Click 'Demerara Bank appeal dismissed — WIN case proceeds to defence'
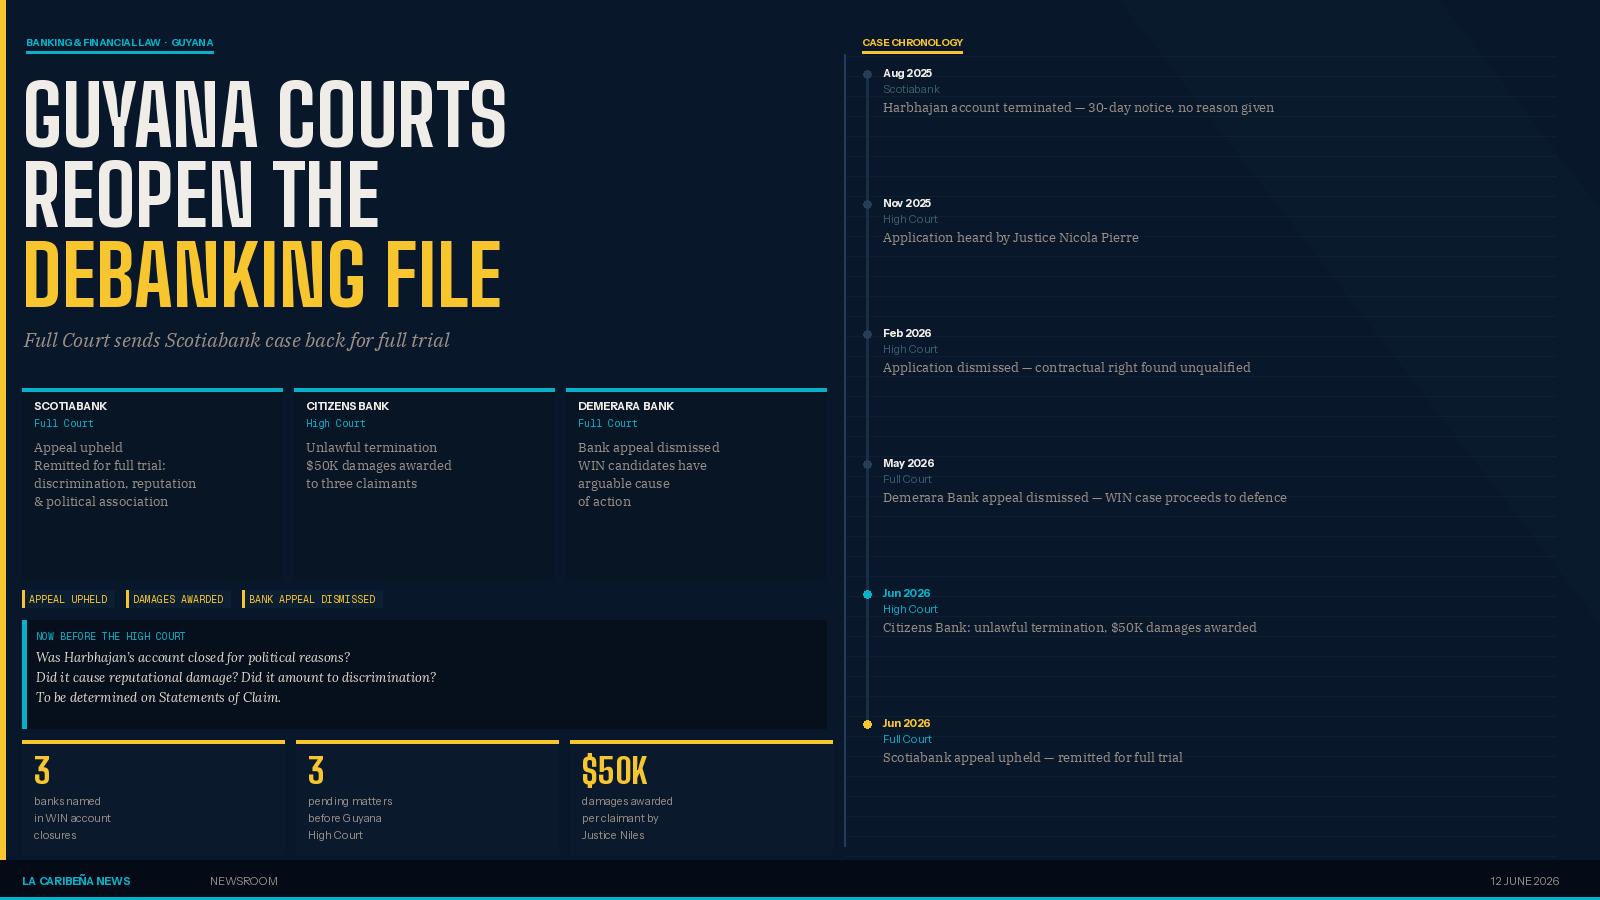Screen dimensions: 1600x900 pyautogui.click(x=1085, y=498)
